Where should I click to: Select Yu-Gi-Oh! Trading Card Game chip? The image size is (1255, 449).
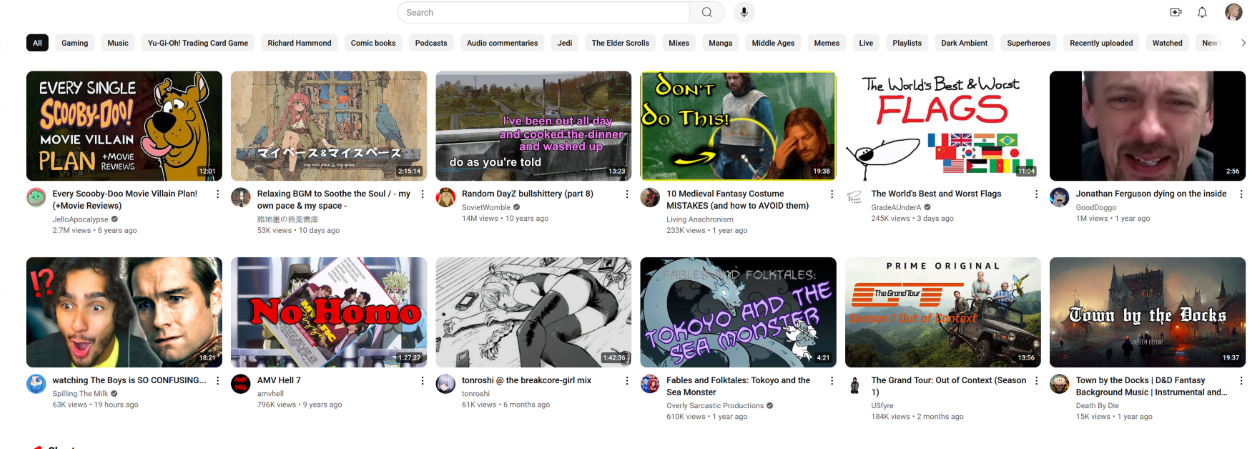point(198,43)
